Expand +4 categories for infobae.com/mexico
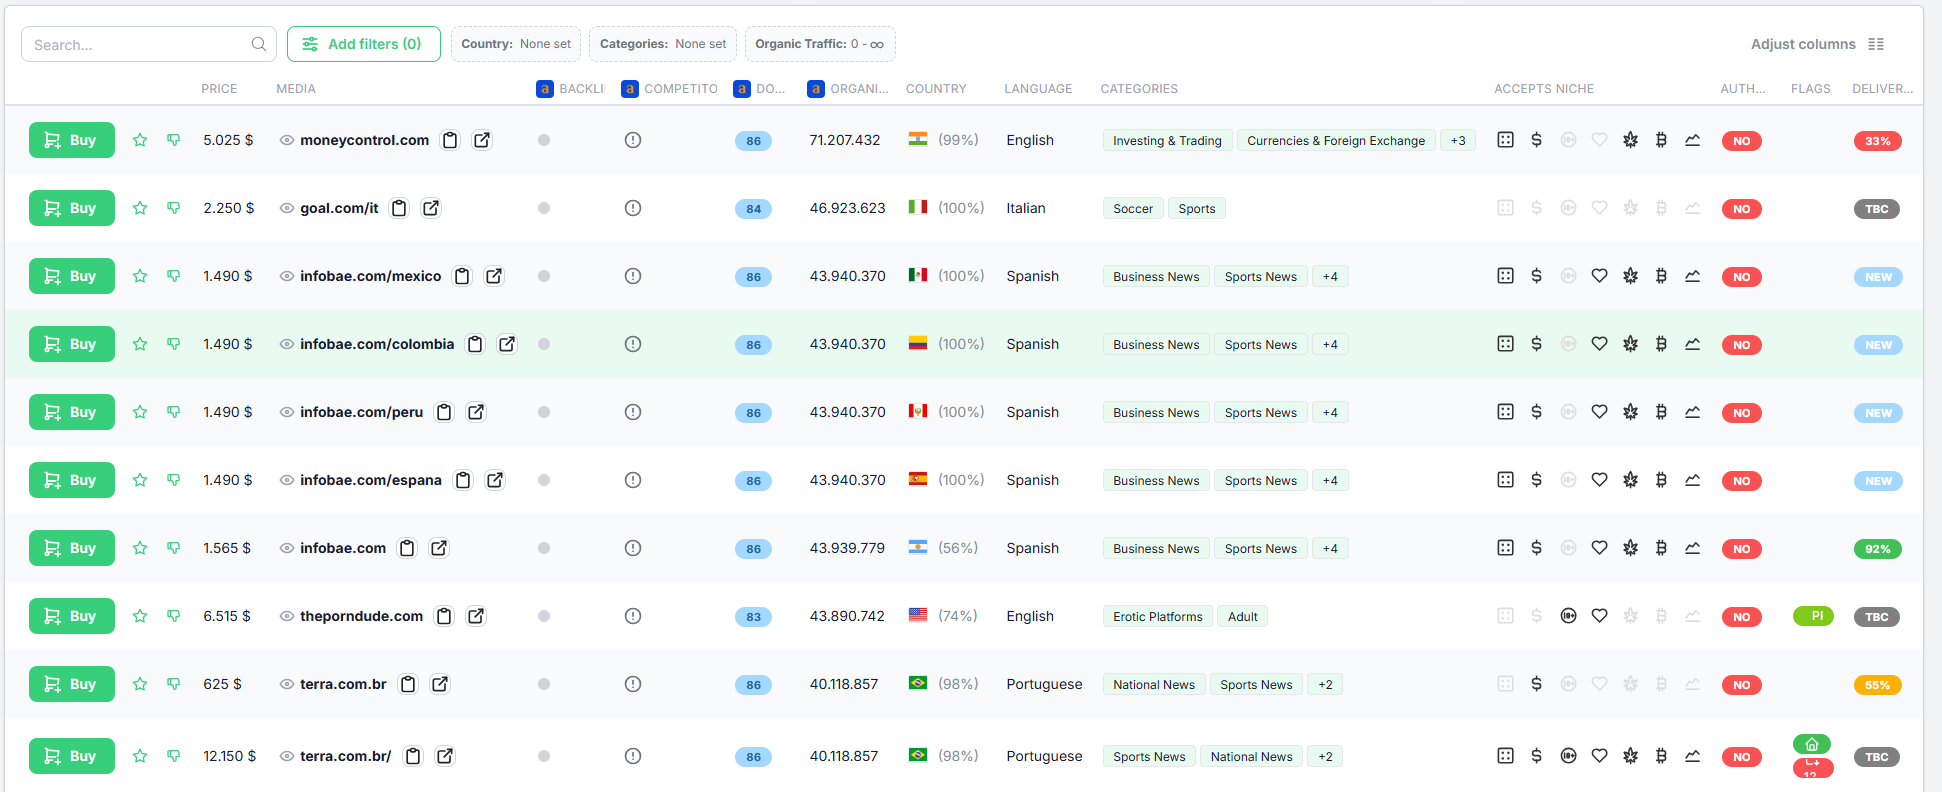This screenshot has width=1942, height=792. point(1330,277)
